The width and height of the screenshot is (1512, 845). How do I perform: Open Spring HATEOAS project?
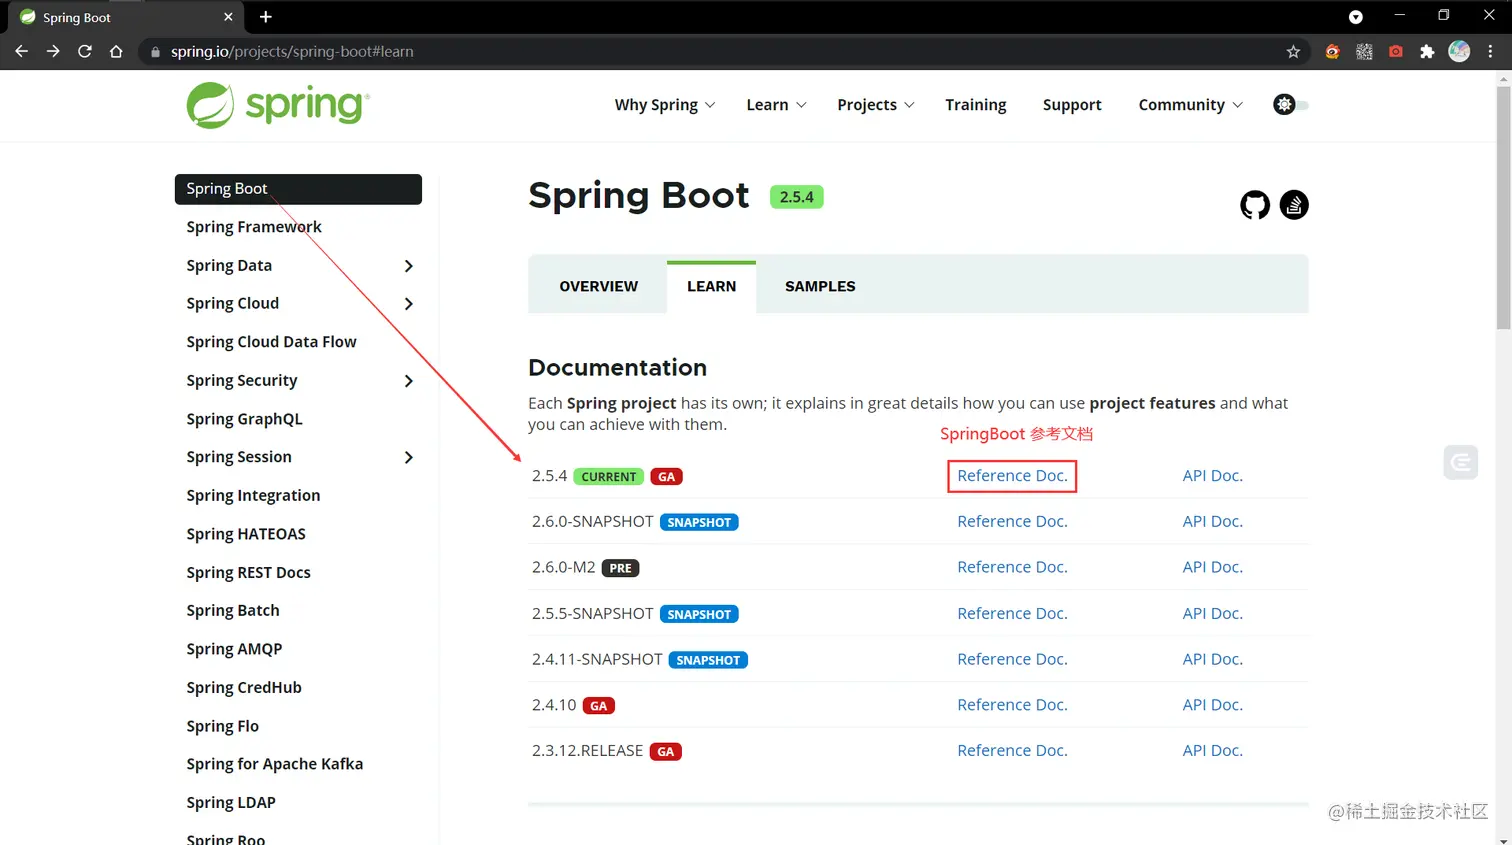point(246,534)
